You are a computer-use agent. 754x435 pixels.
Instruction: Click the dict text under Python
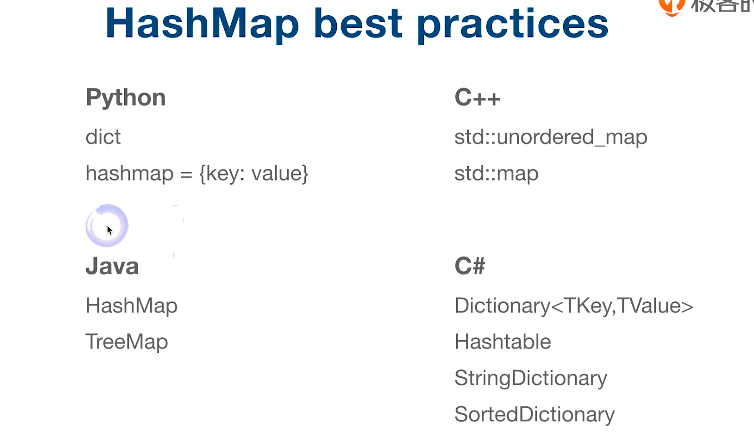pos(103,137)
